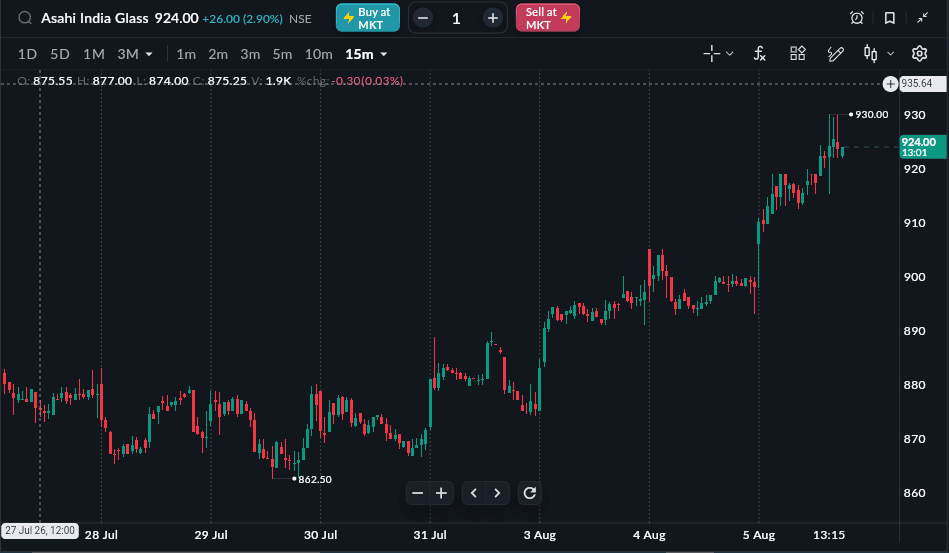Pan chart left with arrow button
The width and height of the screenshot is (949, 553).
click(474, 494)
